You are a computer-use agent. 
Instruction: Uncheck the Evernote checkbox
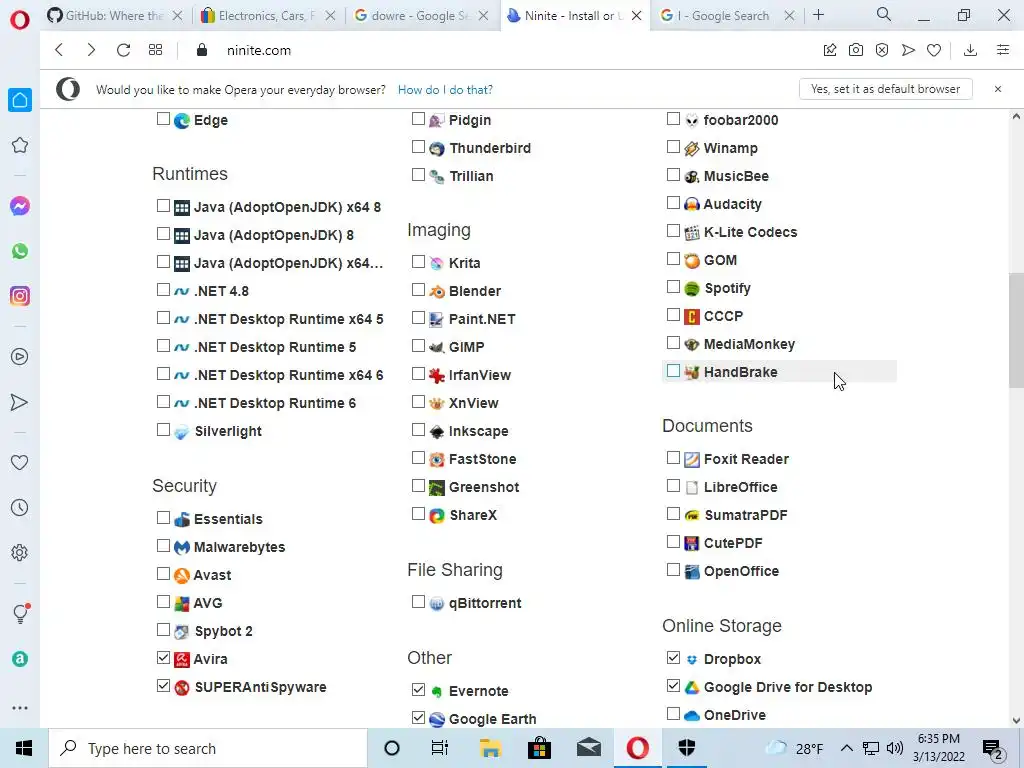pyautogui.click(x=419, y=690)
